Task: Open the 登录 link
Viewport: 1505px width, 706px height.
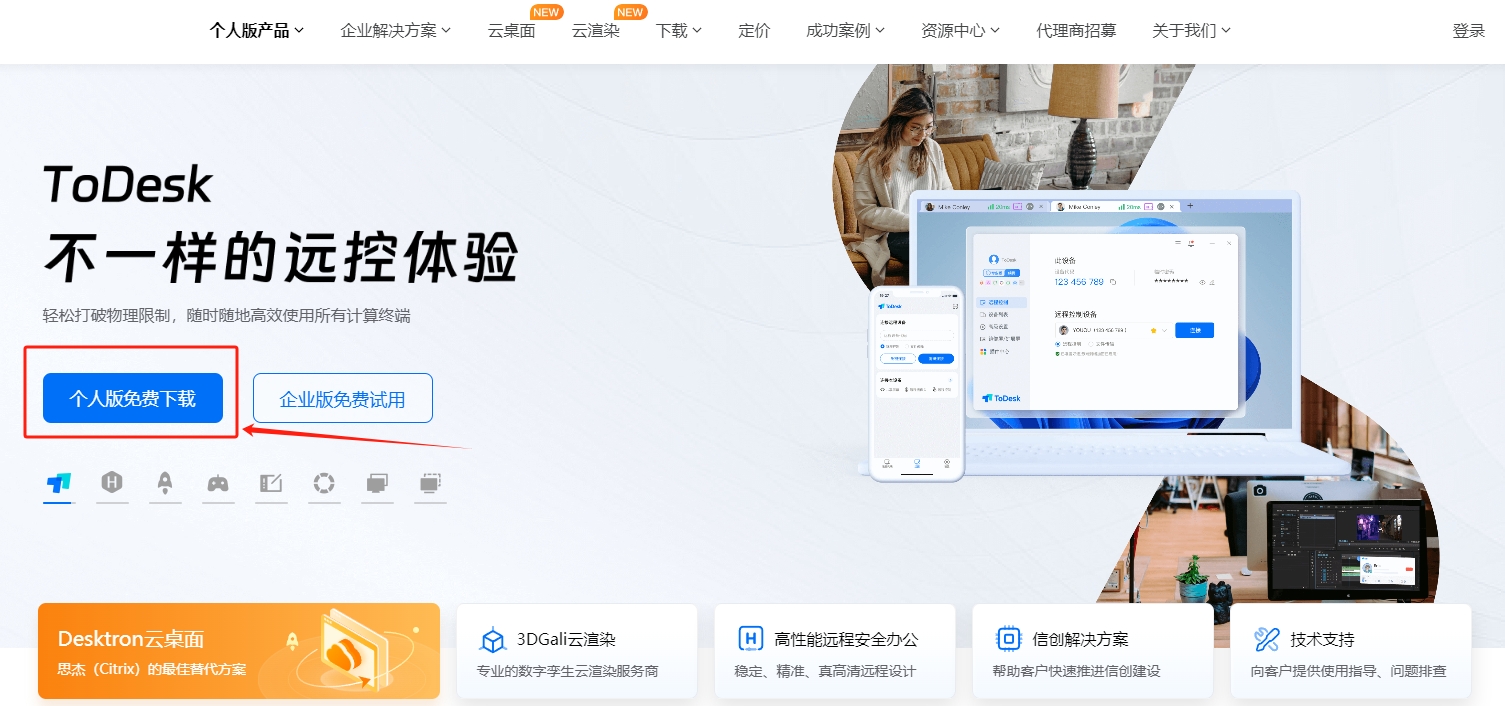Action: click(1468, 30)
